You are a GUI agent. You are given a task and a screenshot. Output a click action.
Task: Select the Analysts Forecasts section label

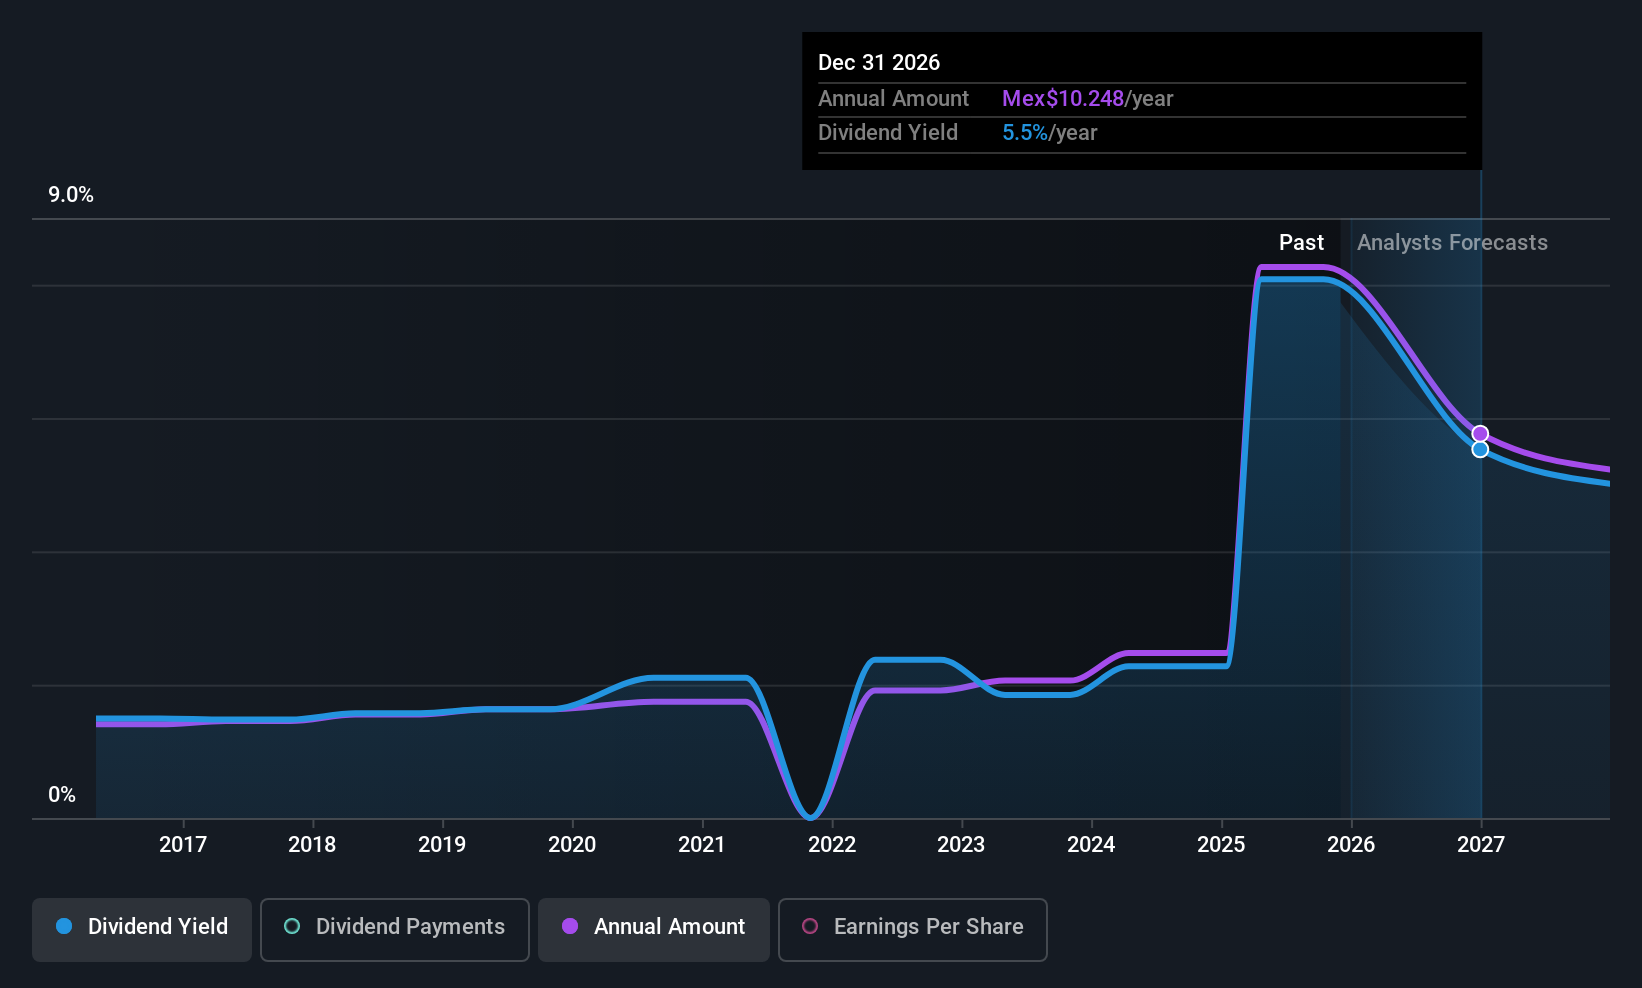1451,242
